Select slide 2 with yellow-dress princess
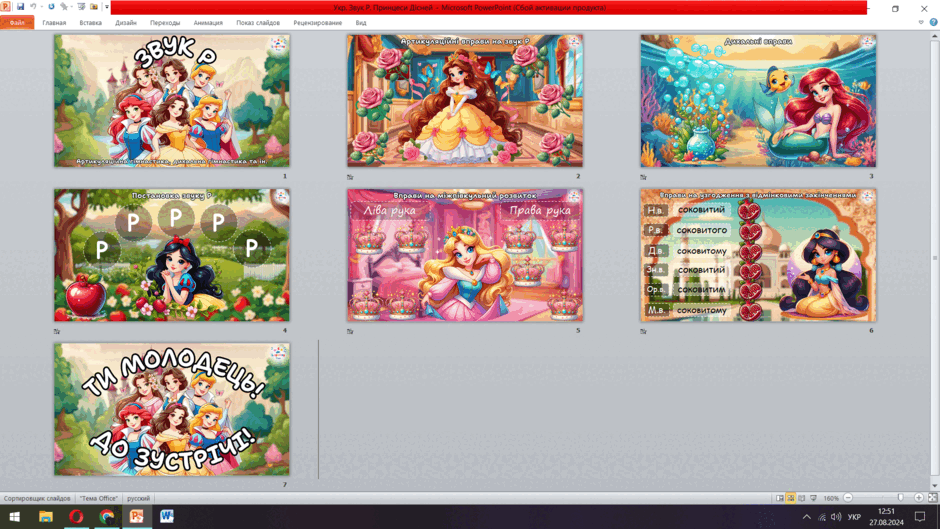The image size is (940, 529). 465,101
